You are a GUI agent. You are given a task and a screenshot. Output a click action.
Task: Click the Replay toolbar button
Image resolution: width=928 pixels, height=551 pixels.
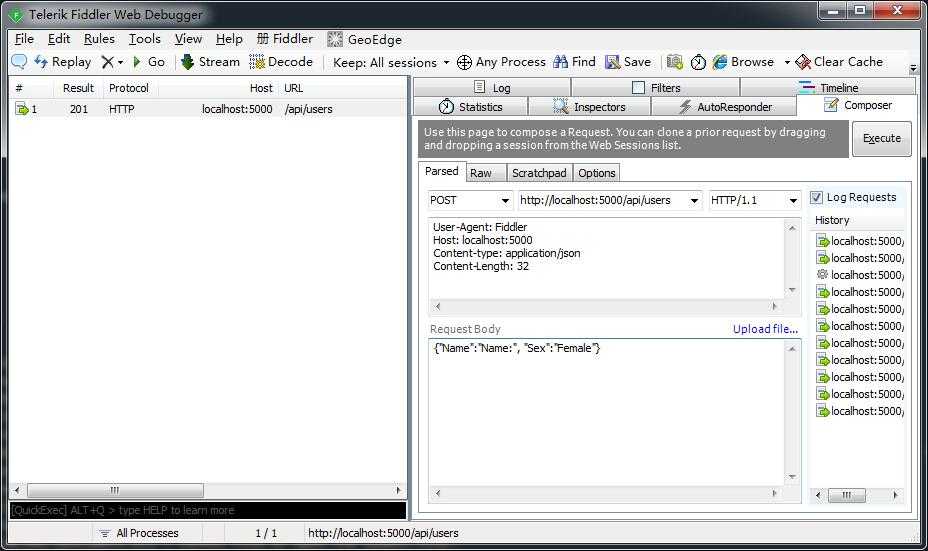63,62
